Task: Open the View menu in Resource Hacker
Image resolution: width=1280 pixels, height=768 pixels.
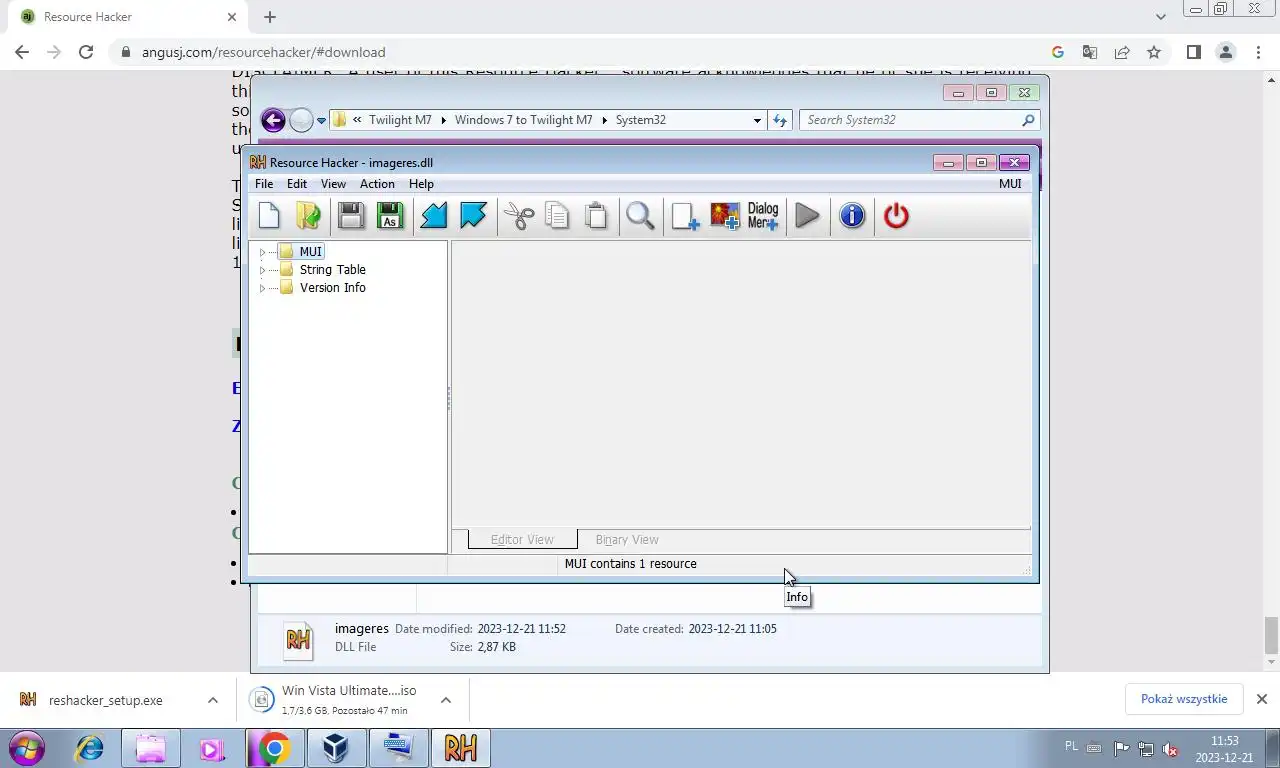Action: (333, 184)
